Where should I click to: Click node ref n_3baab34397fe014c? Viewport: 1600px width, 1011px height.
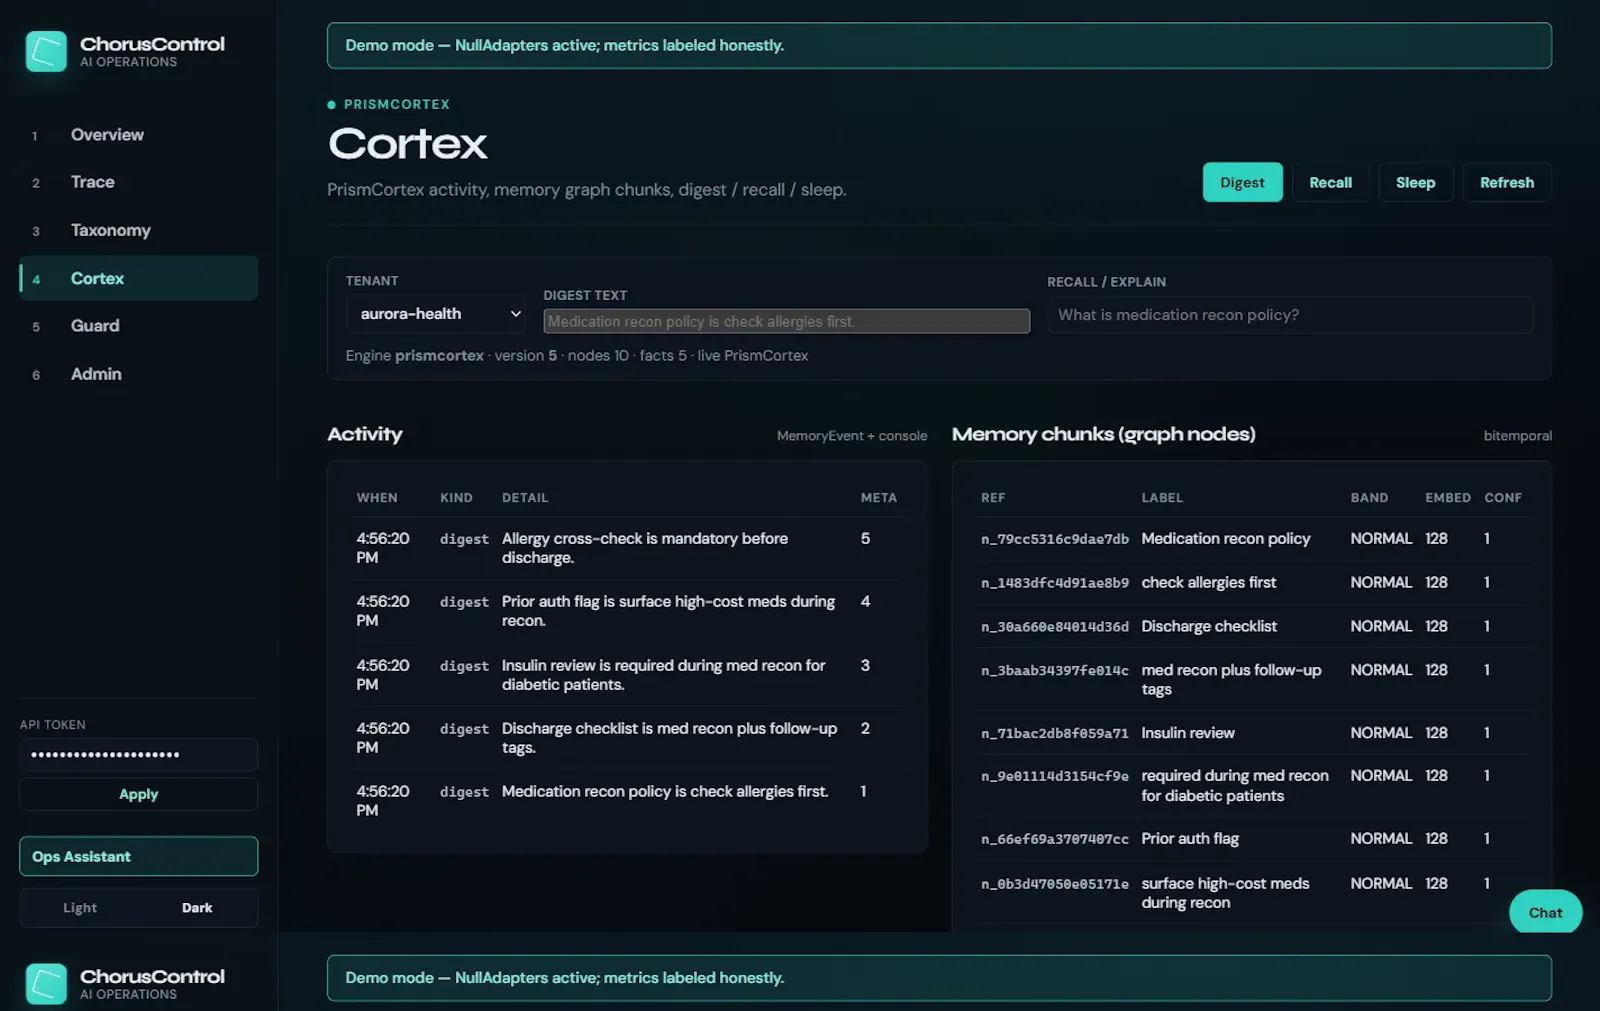[1054, 671]
